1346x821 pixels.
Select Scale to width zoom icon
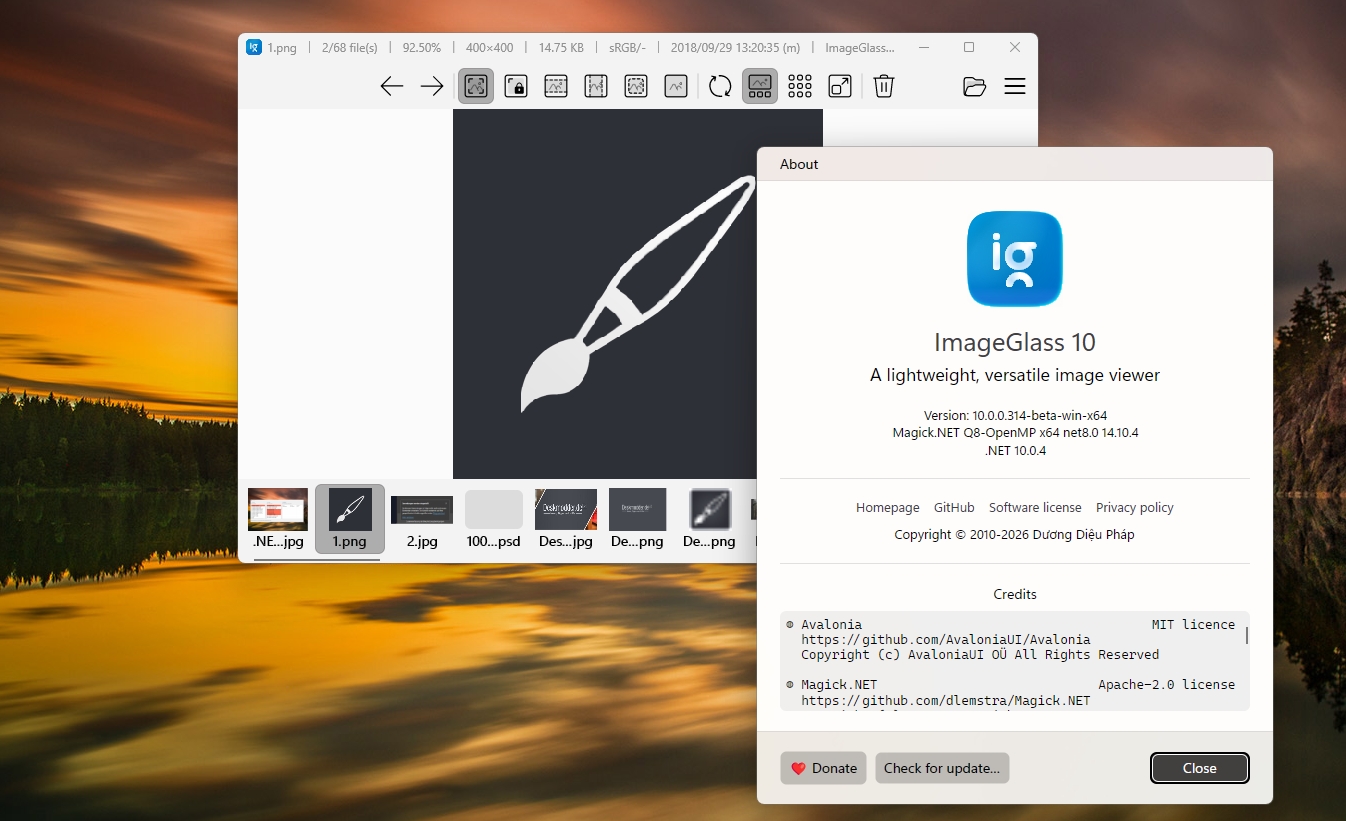pos(556,87)
